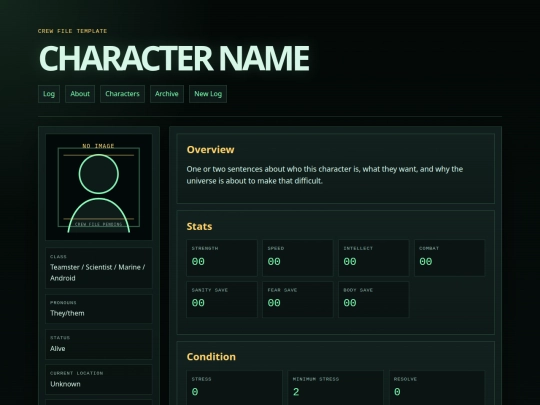
Task: Click the Condition section heading
Action: 211,356
